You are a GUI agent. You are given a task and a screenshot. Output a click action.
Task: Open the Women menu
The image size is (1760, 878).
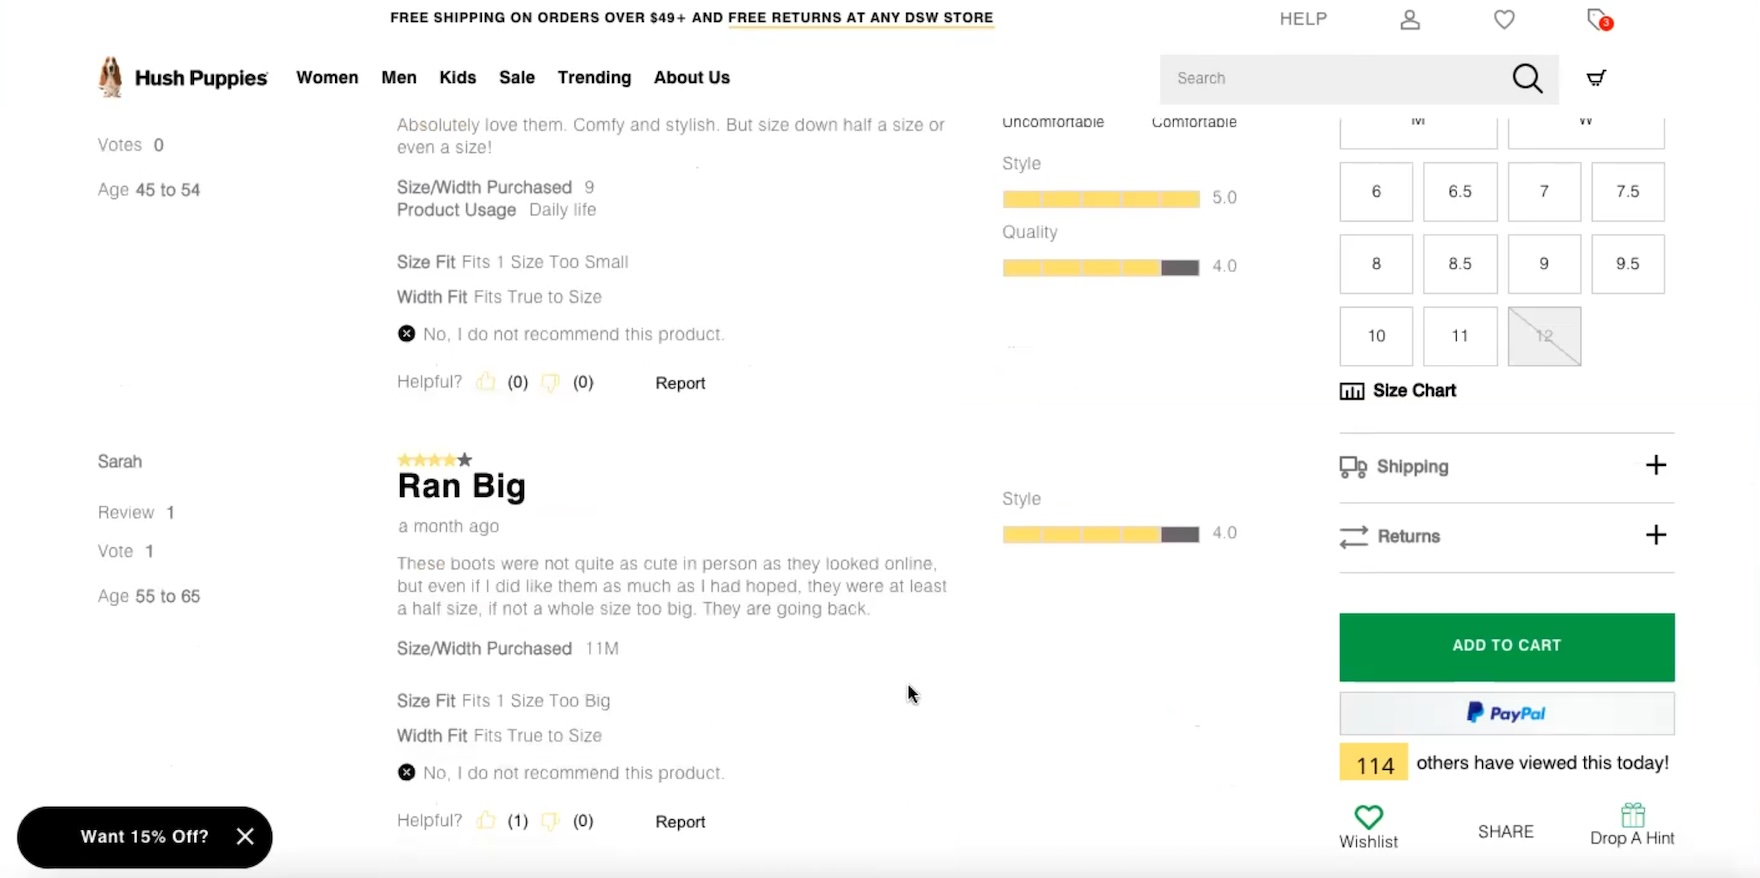tap(327, 78)
